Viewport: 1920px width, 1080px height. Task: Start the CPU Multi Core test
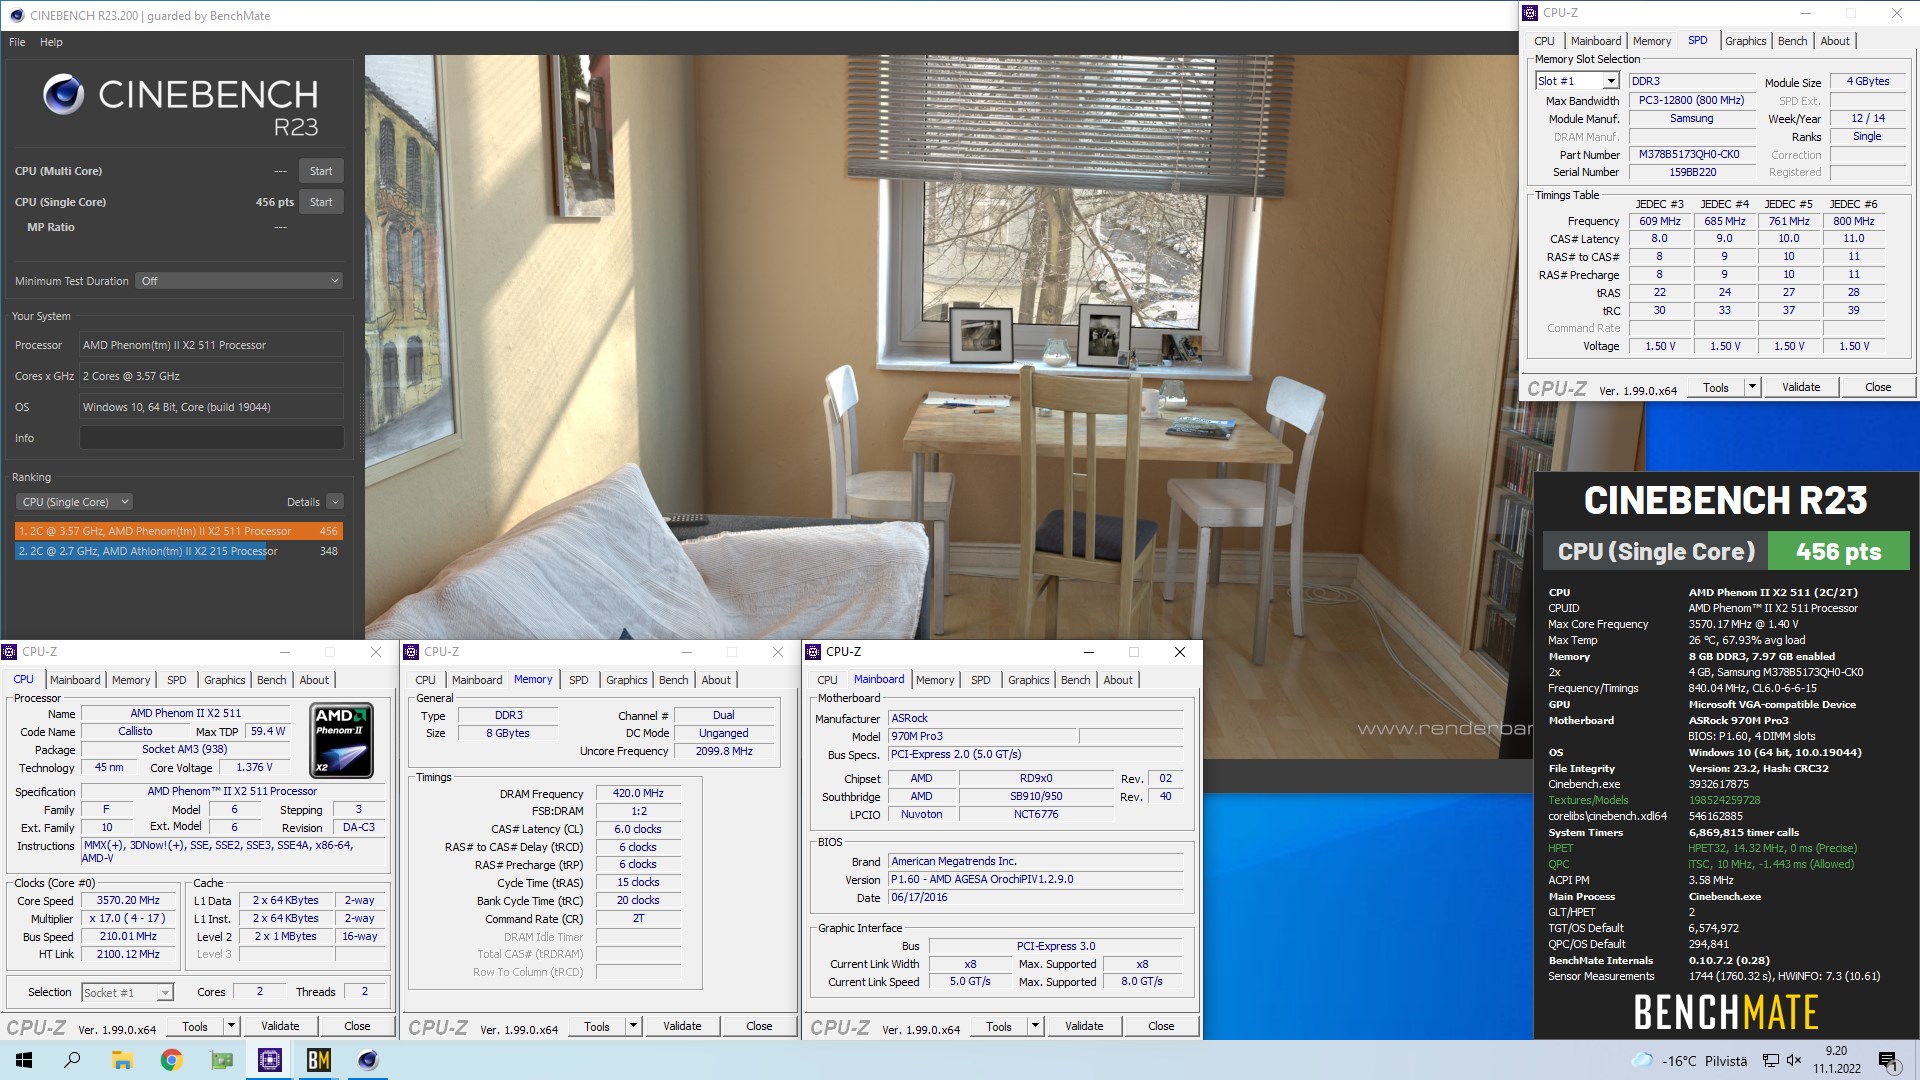click(x=321, y=171)
